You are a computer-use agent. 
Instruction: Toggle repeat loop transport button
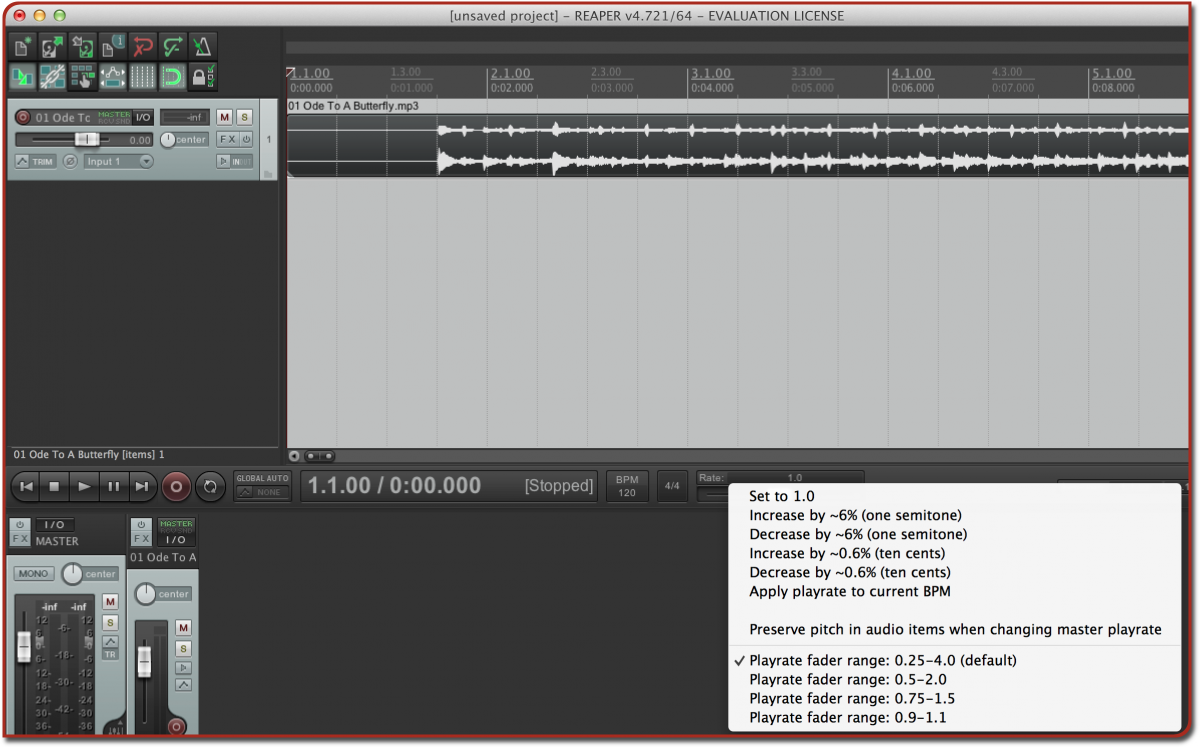210,486
